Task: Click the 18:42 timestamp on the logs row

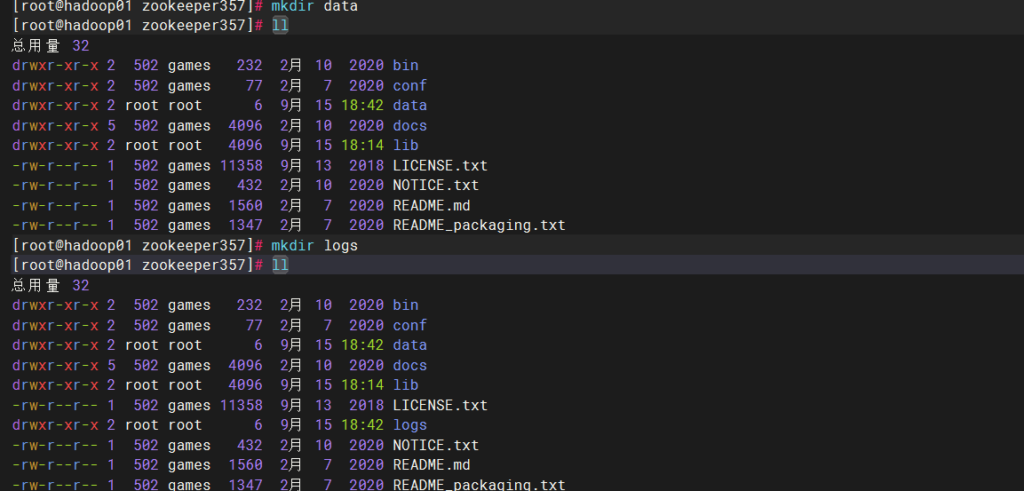Action: coord(362,425)
